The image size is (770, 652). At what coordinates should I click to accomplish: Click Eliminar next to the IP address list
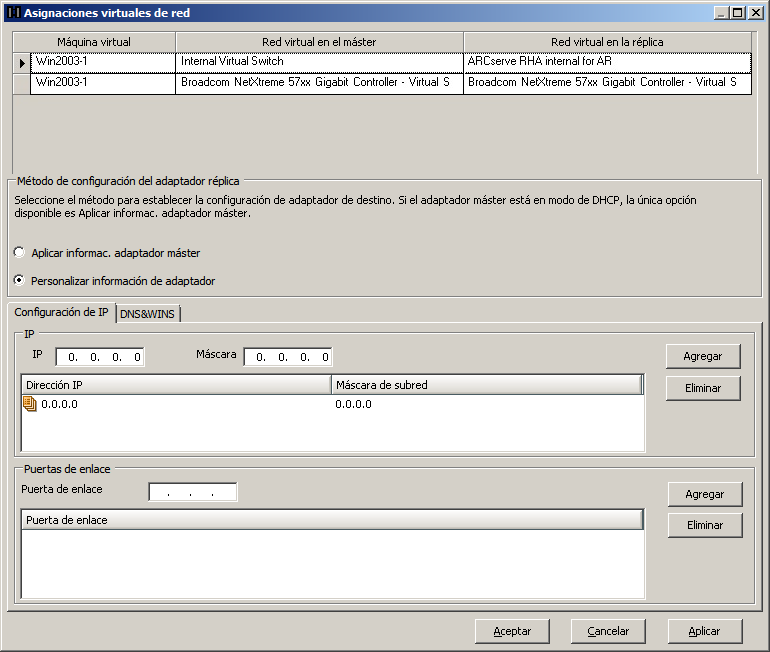(x=703, y=388)
